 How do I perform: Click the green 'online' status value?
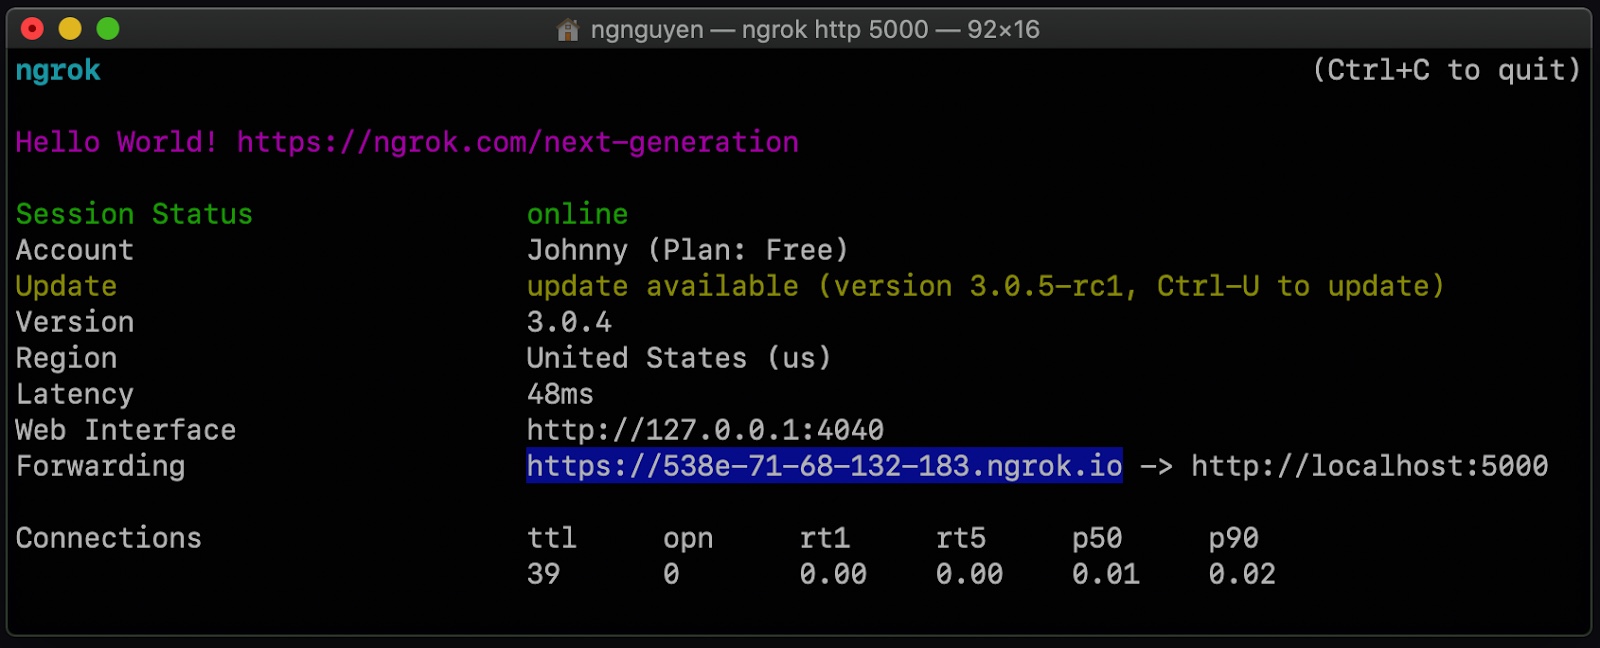point(578,214)
